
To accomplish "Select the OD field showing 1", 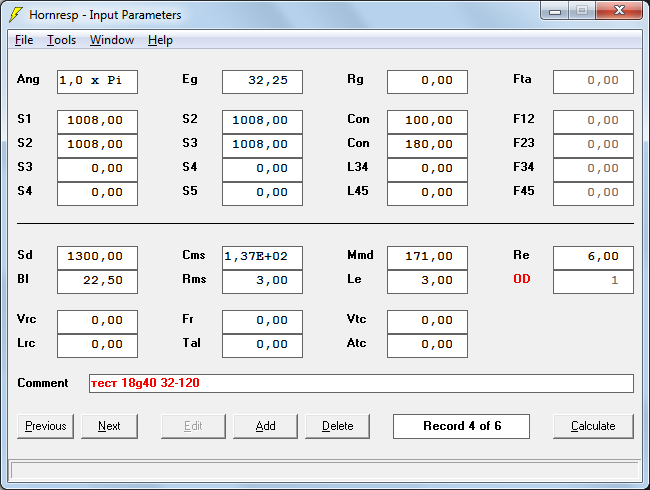I will click(x=593, y=282).
